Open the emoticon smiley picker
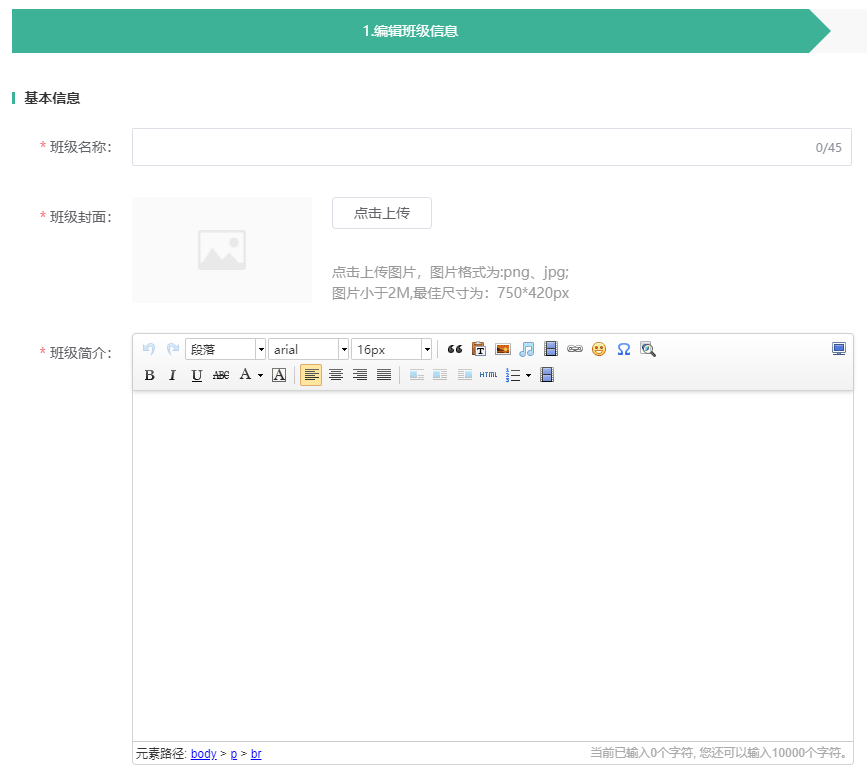This screenshot has width=867, height=777. click(599, 349)
